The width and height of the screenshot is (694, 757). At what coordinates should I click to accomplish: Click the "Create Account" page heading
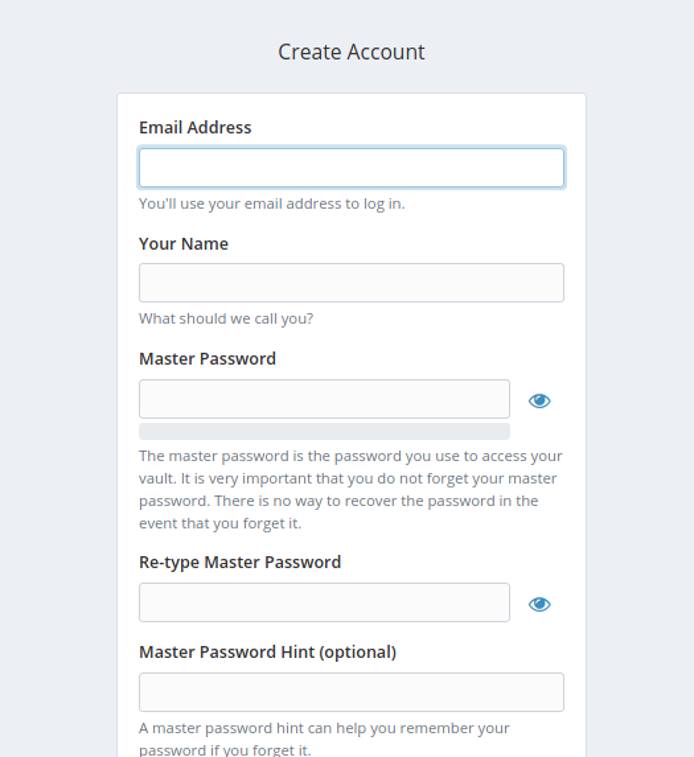point(351,52)
